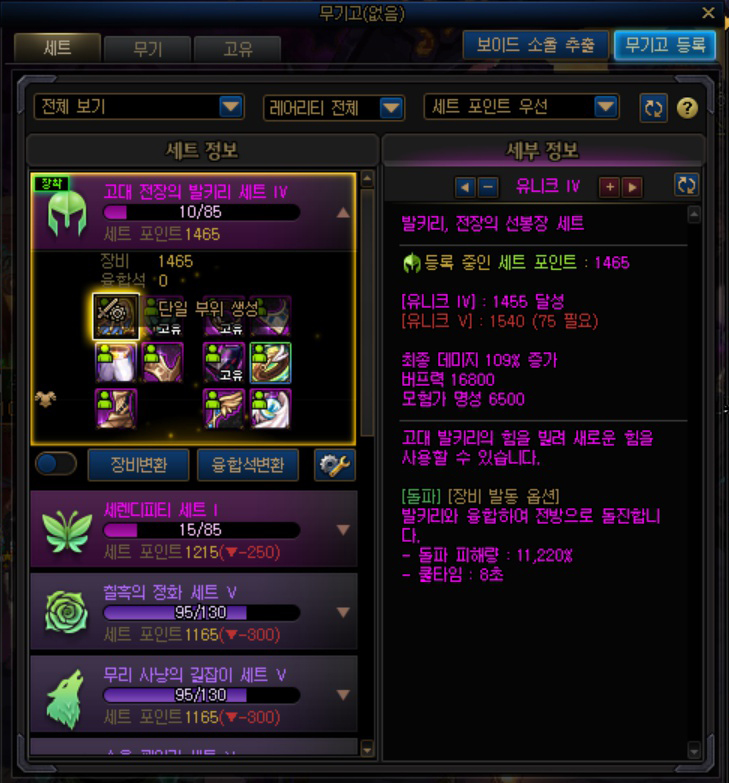Switch to the 고유 tab
The image size is (729, 783).
[237, 49]
